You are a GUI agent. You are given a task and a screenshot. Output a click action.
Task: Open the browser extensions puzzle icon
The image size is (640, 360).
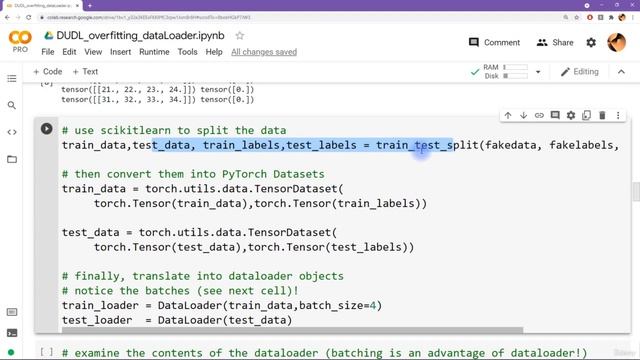pos(611,18)
